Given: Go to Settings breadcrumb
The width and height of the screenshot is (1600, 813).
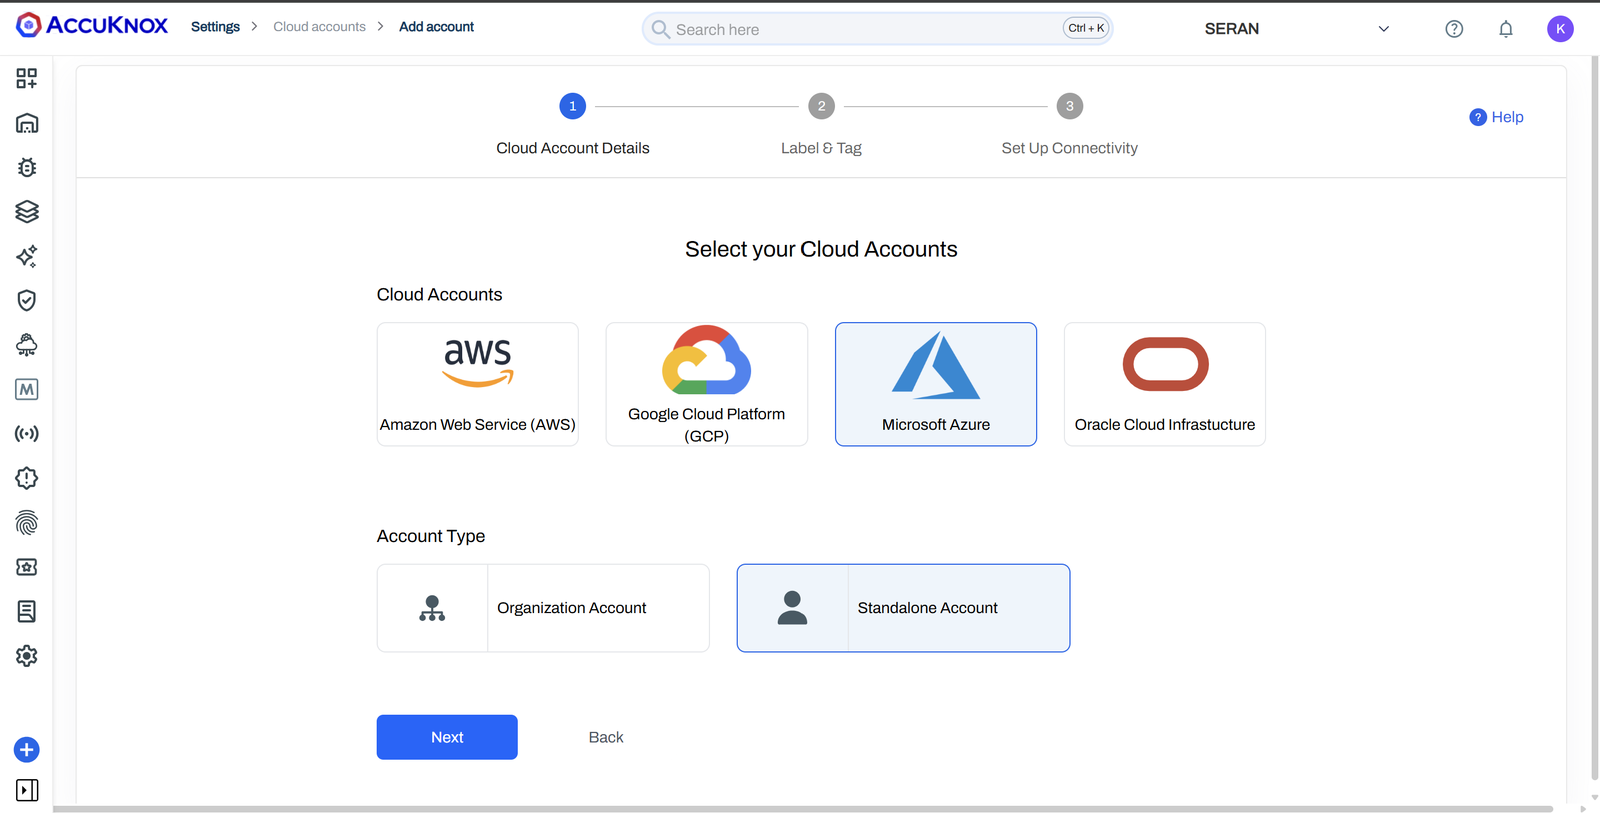Looking at the screenshot, I should point(215,27).
